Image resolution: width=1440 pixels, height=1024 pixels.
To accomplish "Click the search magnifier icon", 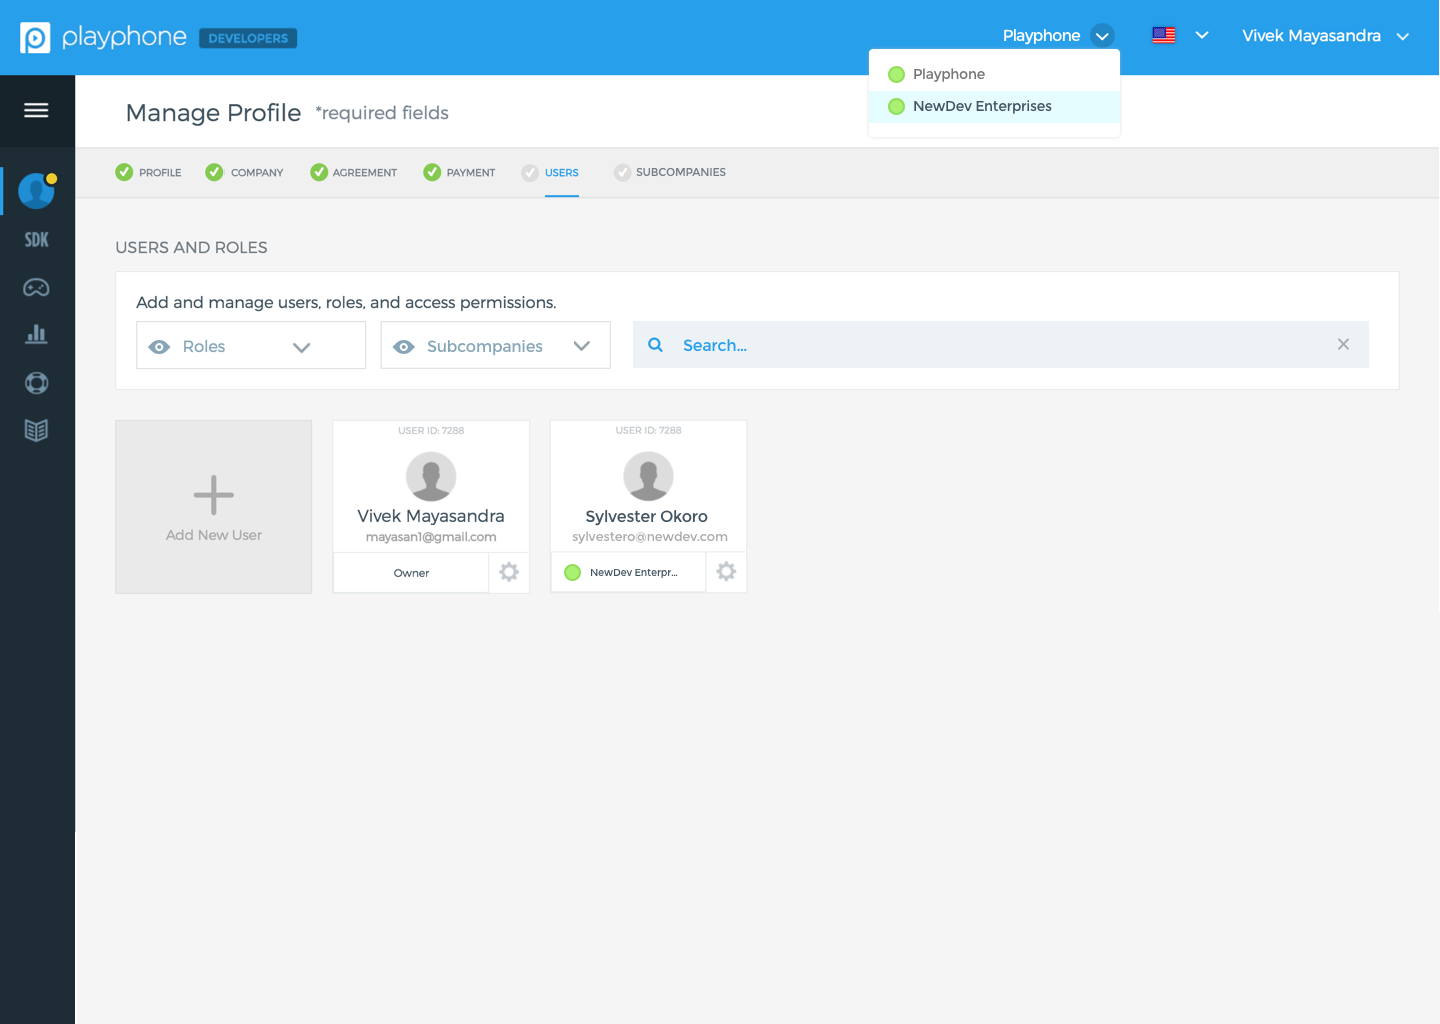I will click(655, 345).
